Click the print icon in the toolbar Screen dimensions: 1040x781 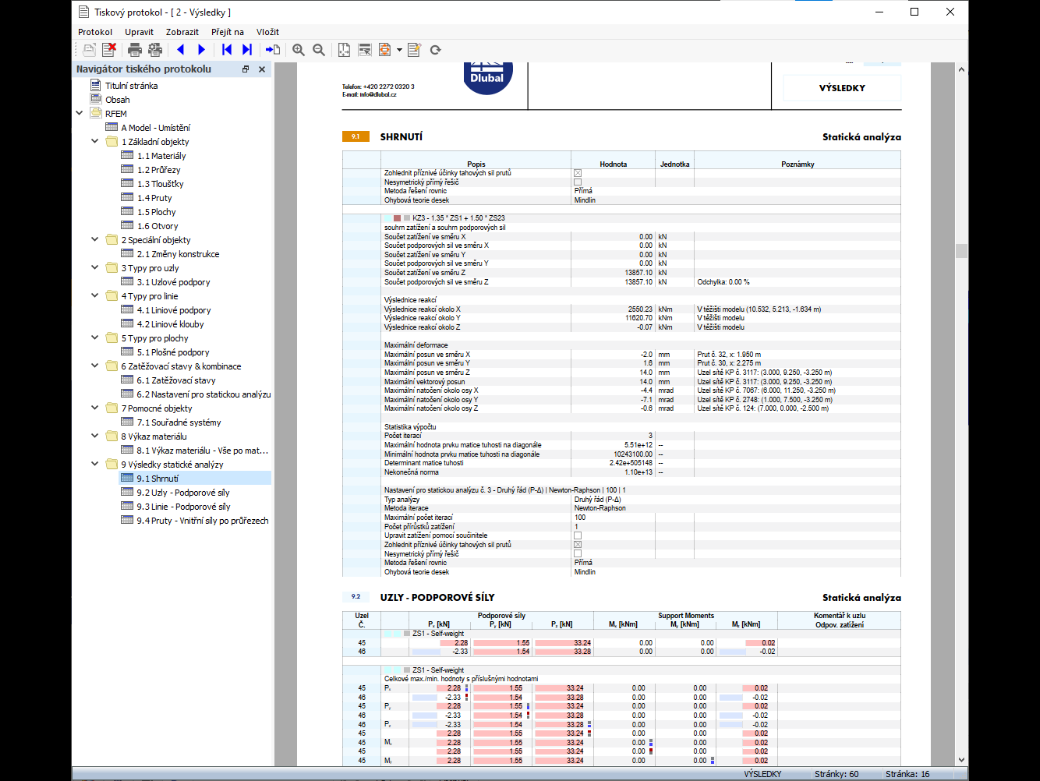[x=135, y=50]
